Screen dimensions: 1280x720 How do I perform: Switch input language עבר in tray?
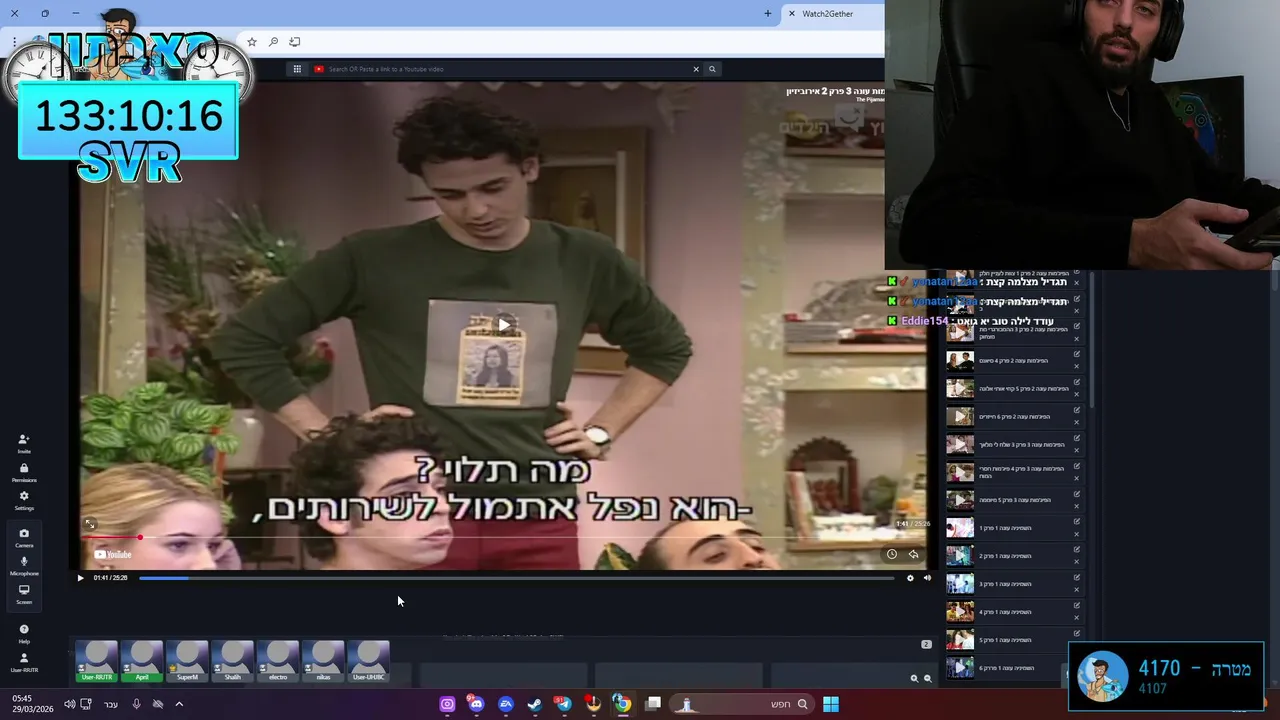click(111, 704)
